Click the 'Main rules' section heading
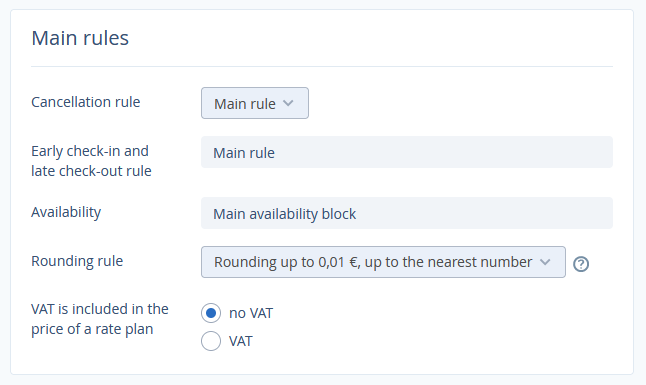646x385 pixels. pos(80,38)
